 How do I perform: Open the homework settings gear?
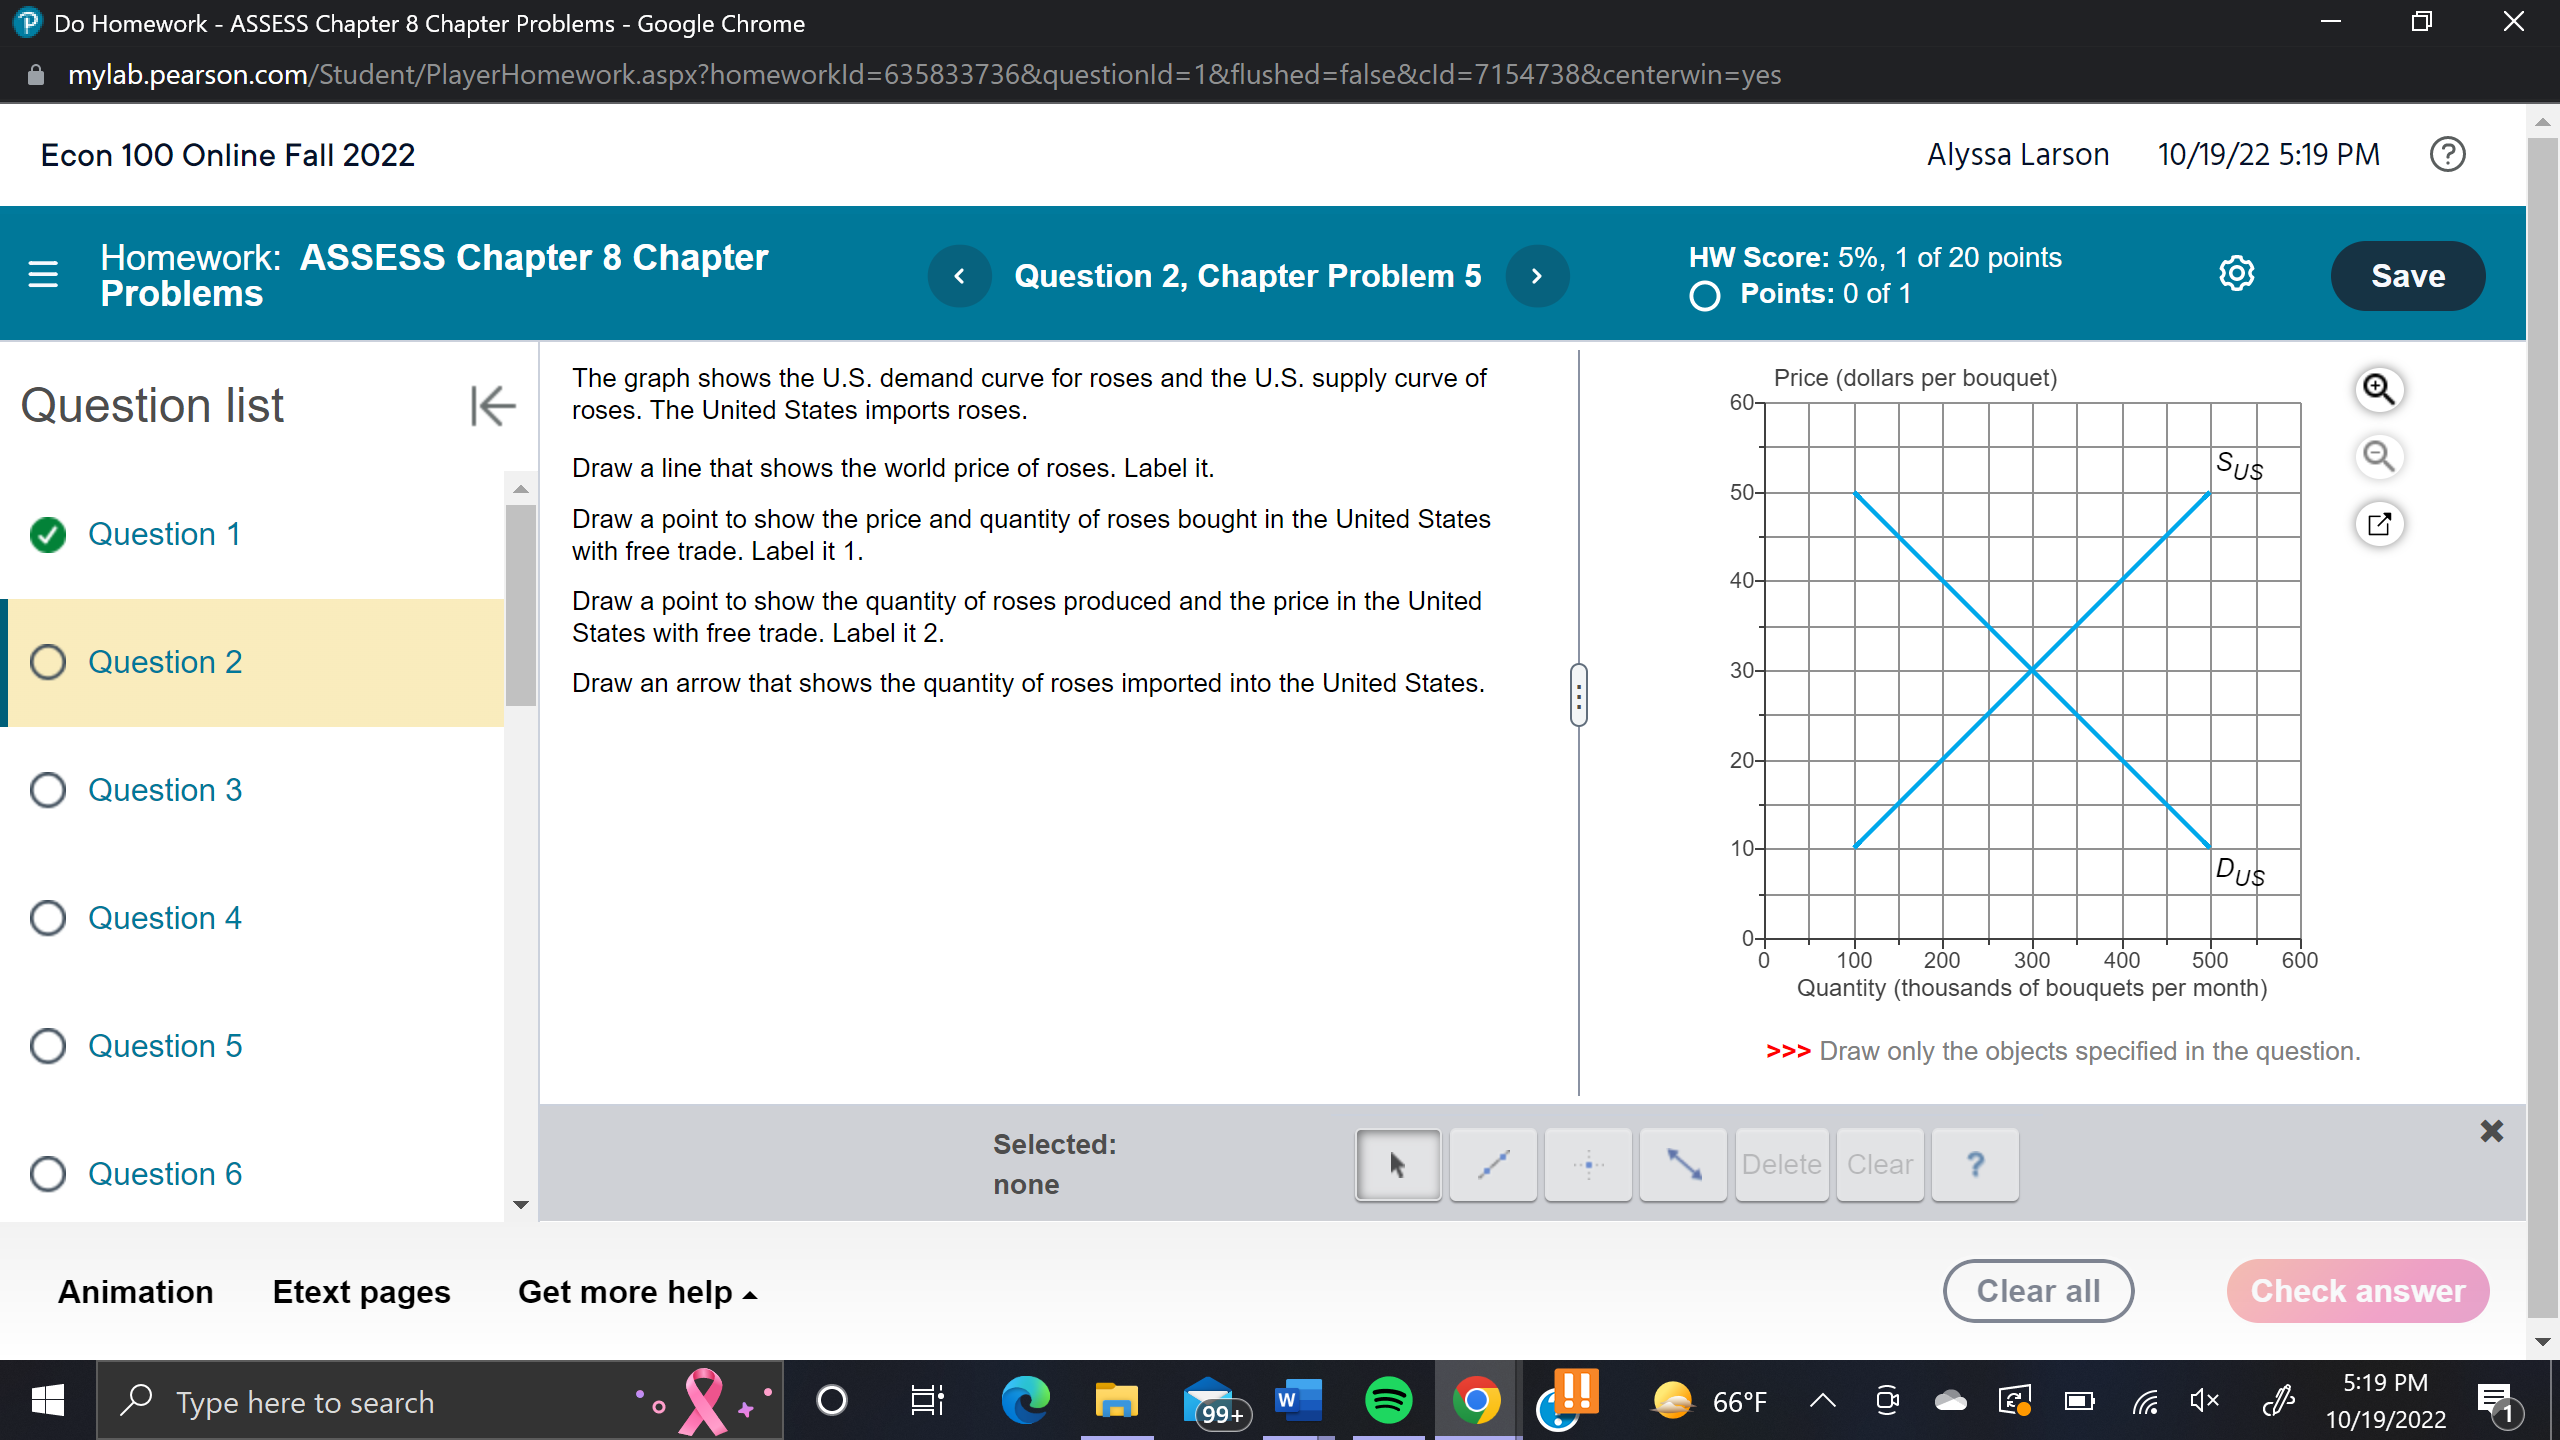point(2237,273)
